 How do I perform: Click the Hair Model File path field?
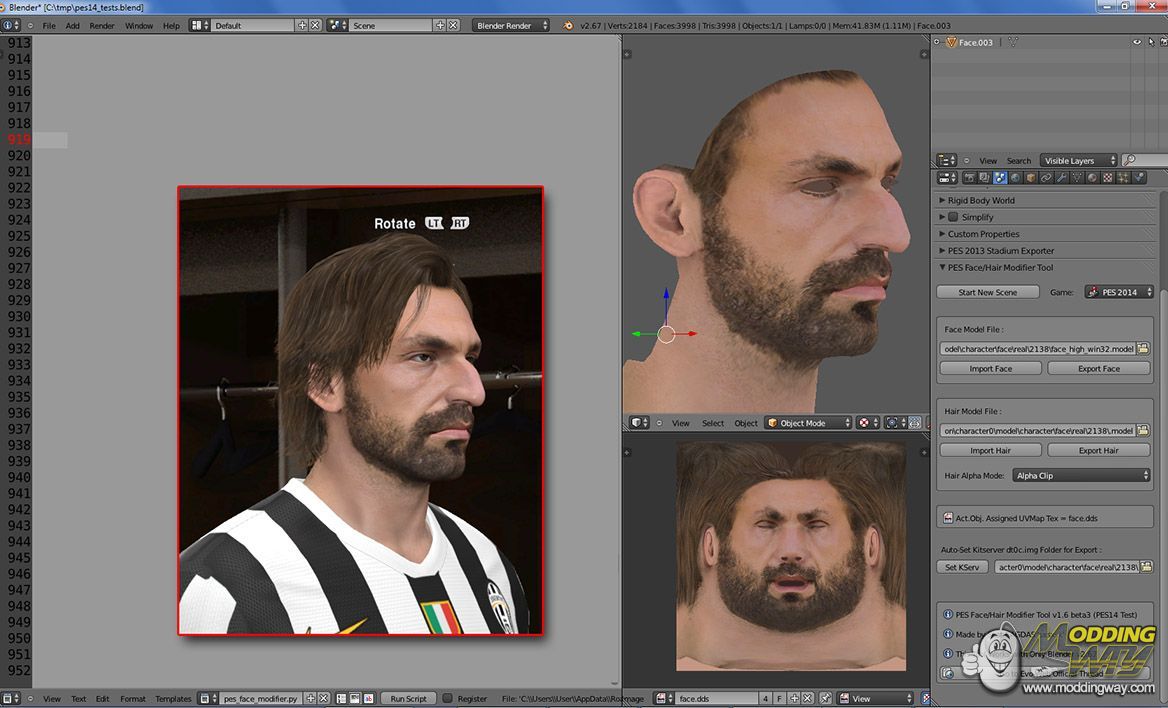[x=1037, y=431]
